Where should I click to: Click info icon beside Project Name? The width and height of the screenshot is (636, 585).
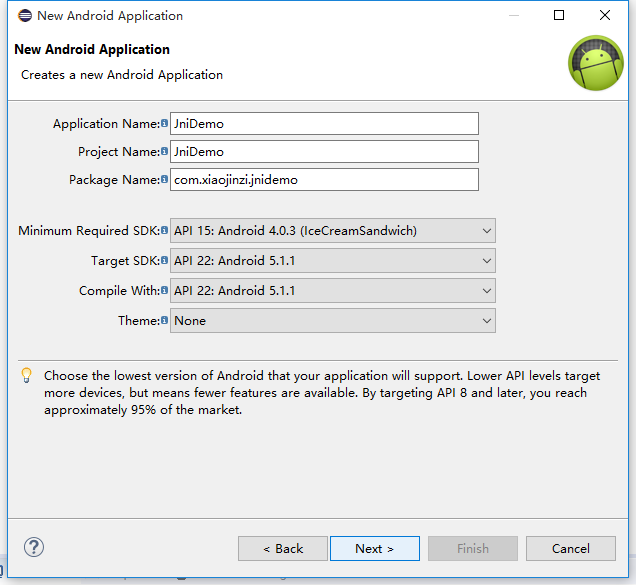(x=164, y=151)
